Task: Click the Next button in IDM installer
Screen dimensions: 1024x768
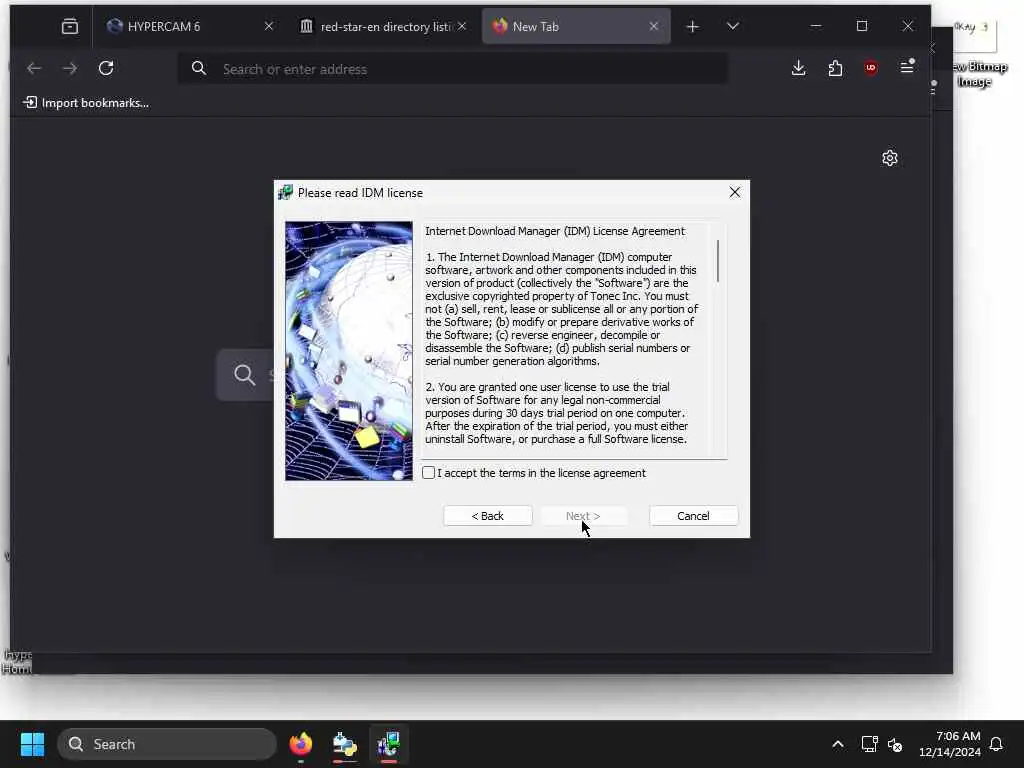Action: coord(583,516)
